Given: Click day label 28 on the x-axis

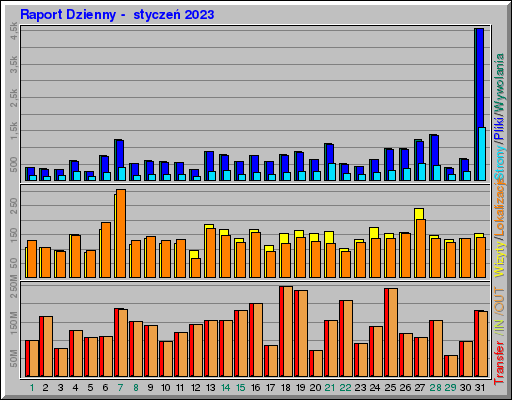Looking at the screenshot, I should point(436,388).
